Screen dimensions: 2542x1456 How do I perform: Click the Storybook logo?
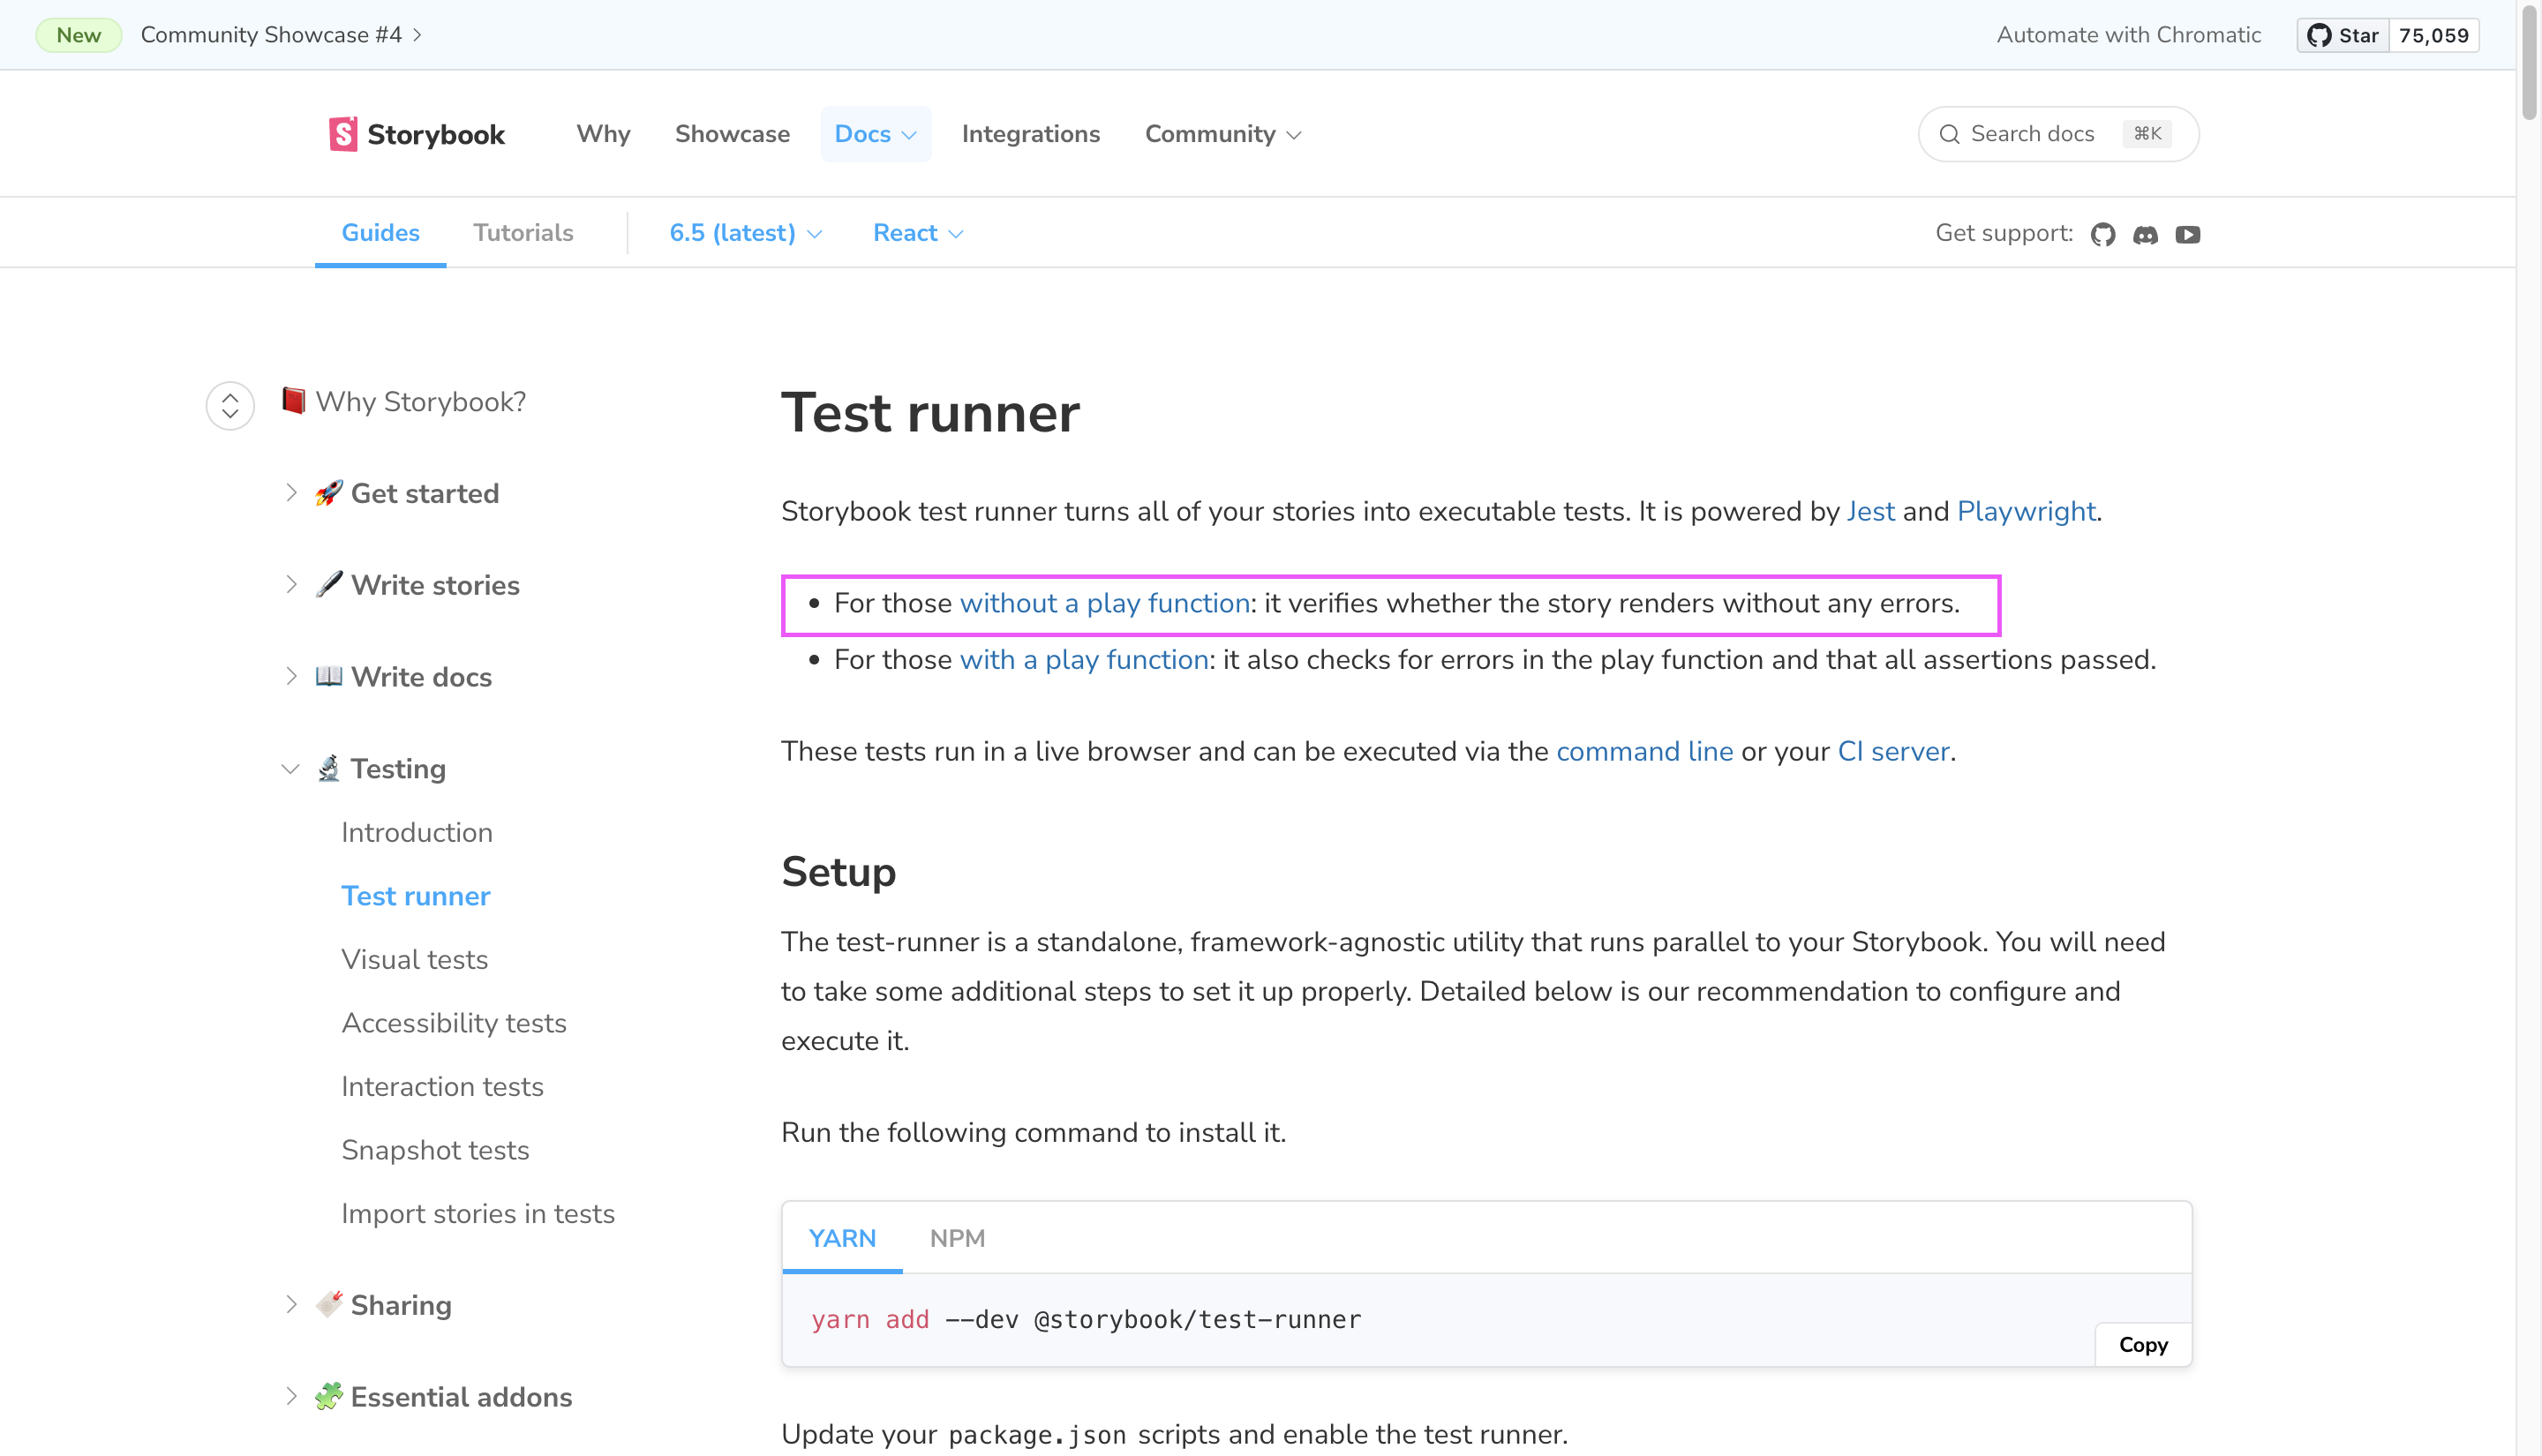click(416, 133)
